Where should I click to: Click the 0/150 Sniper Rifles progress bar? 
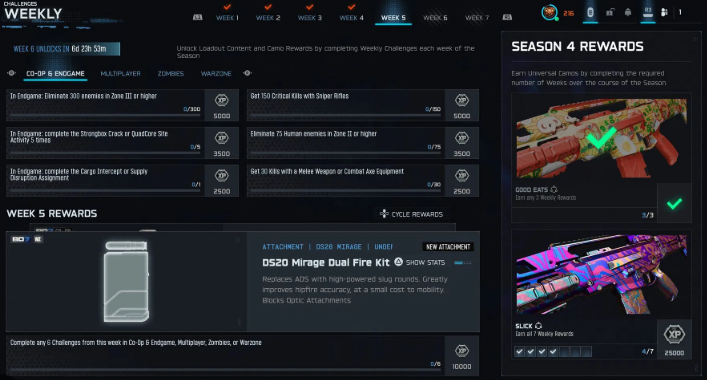click(345, 115)
